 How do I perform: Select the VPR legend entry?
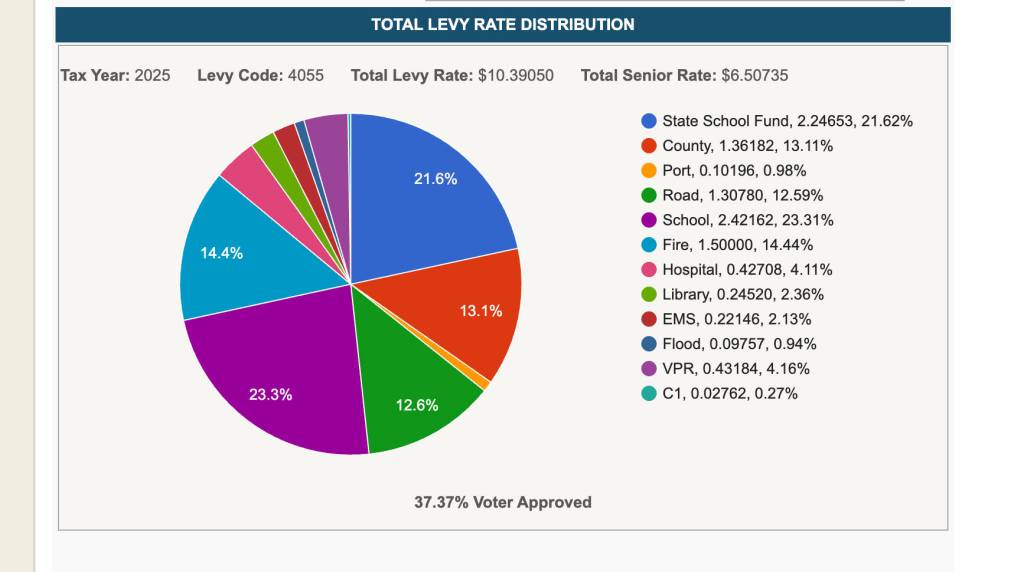[x=735, y=369]
